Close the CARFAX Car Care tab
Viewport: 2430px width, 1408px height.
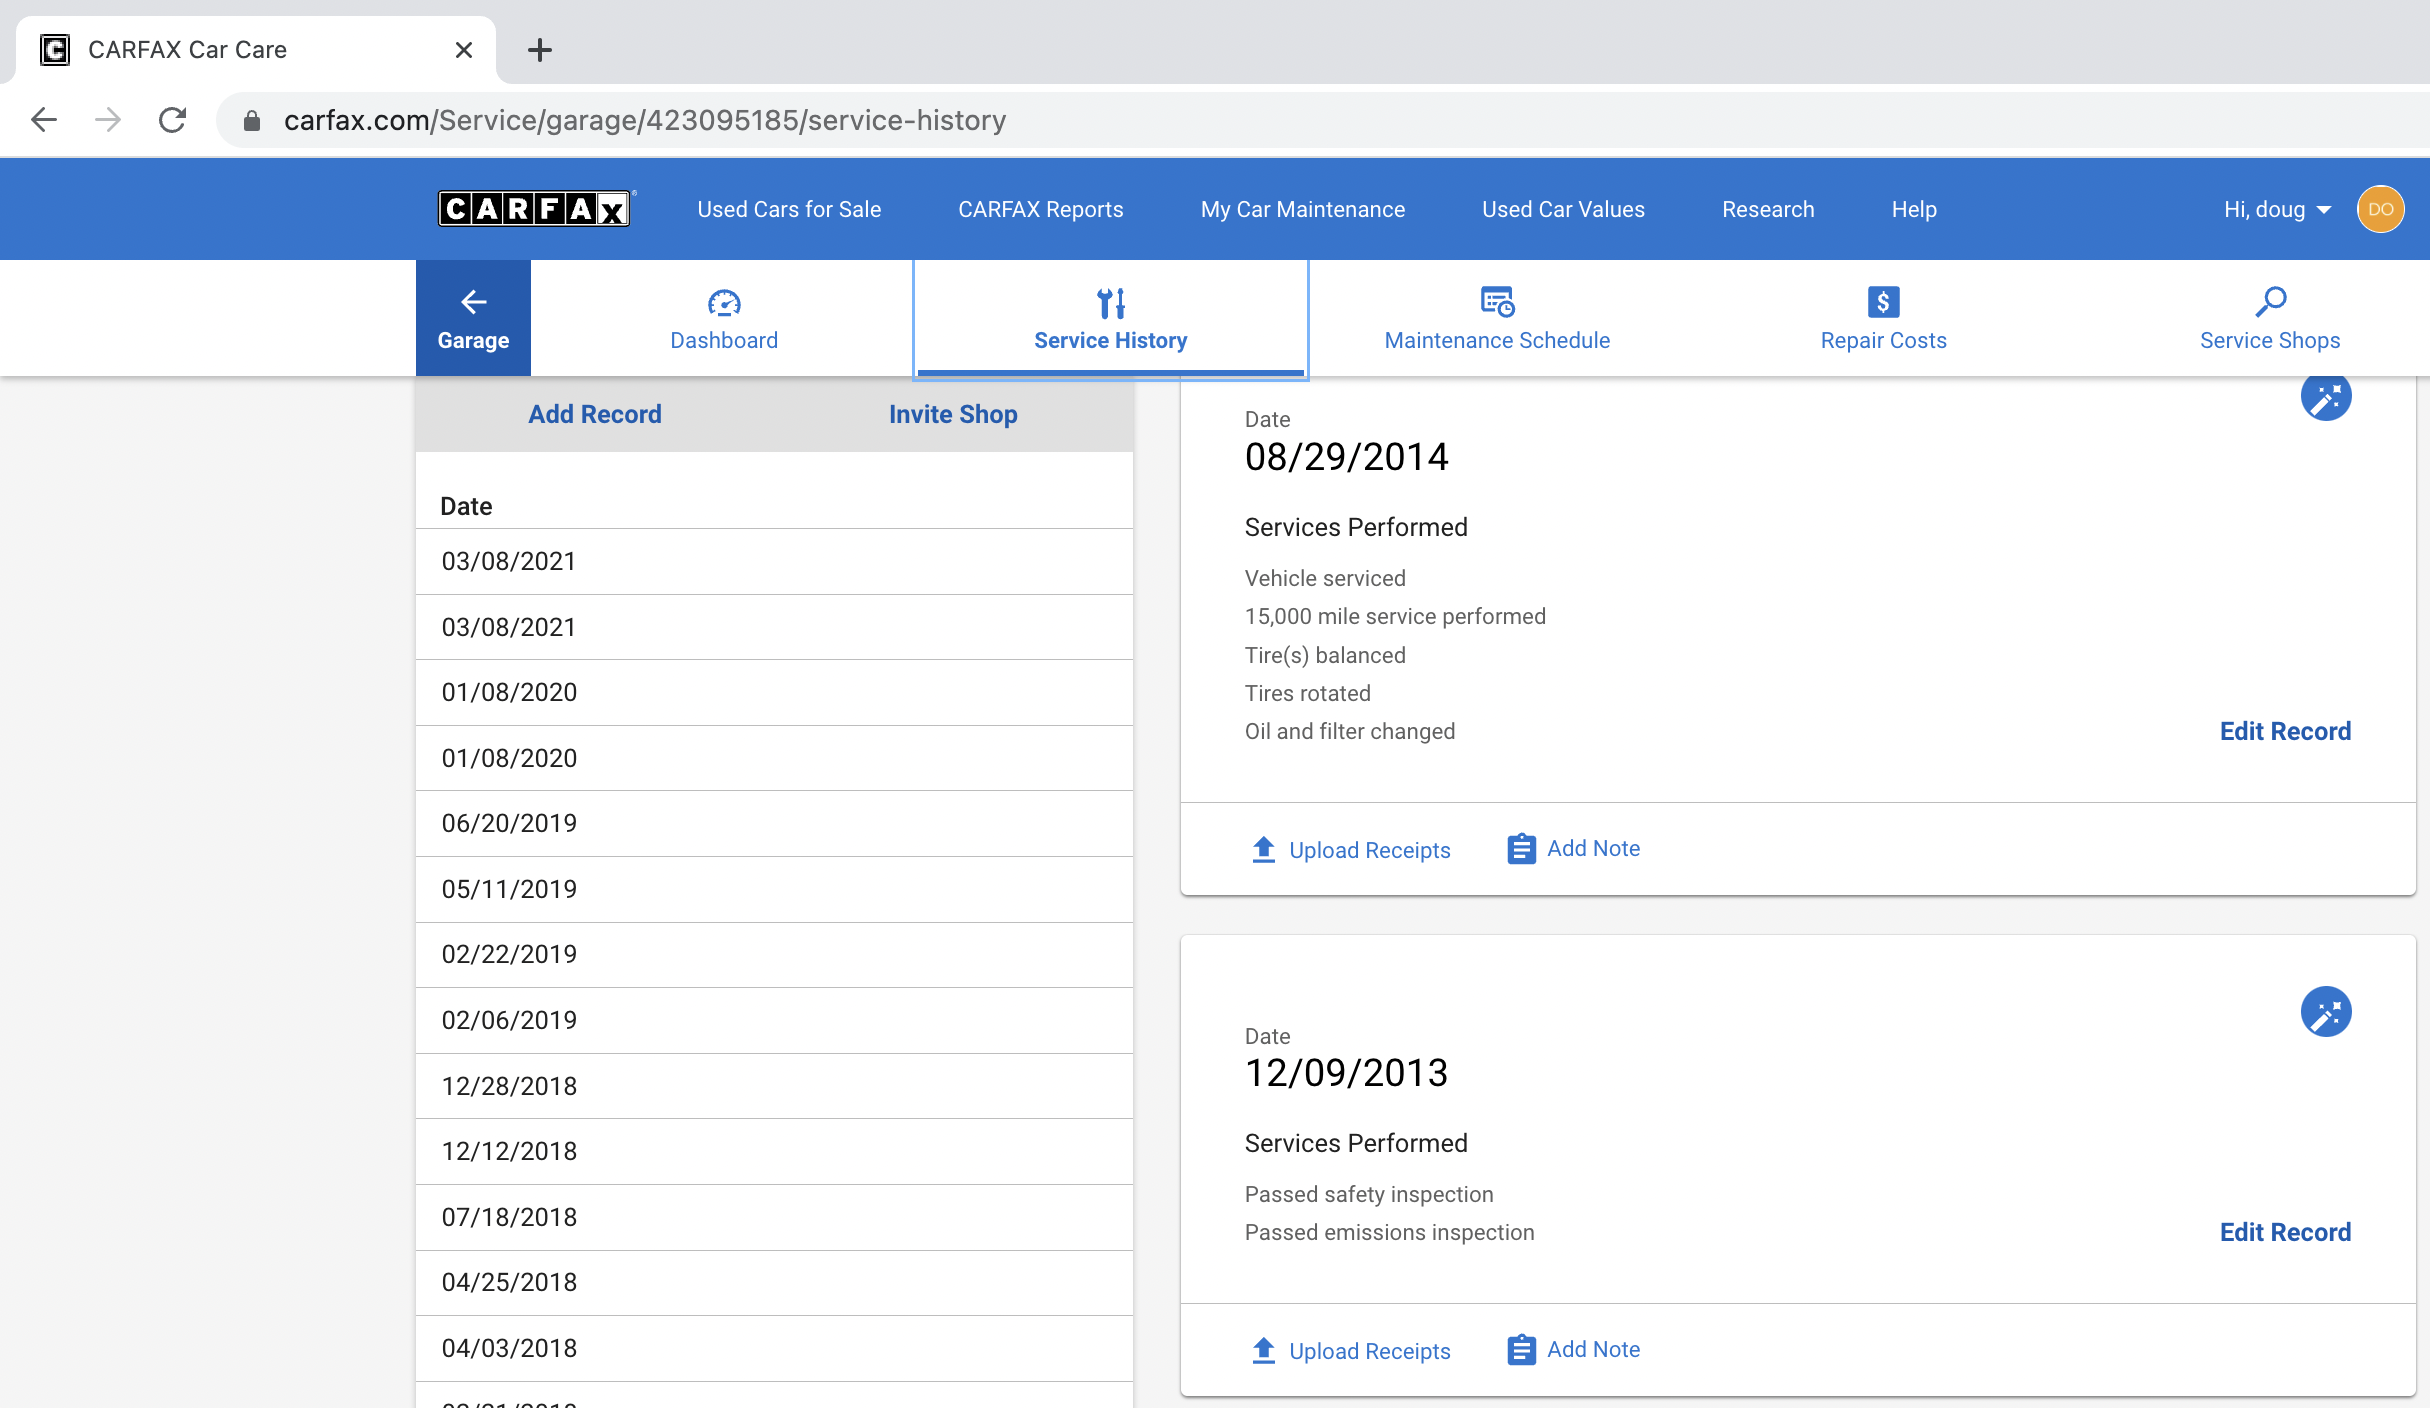pos(463,50)
